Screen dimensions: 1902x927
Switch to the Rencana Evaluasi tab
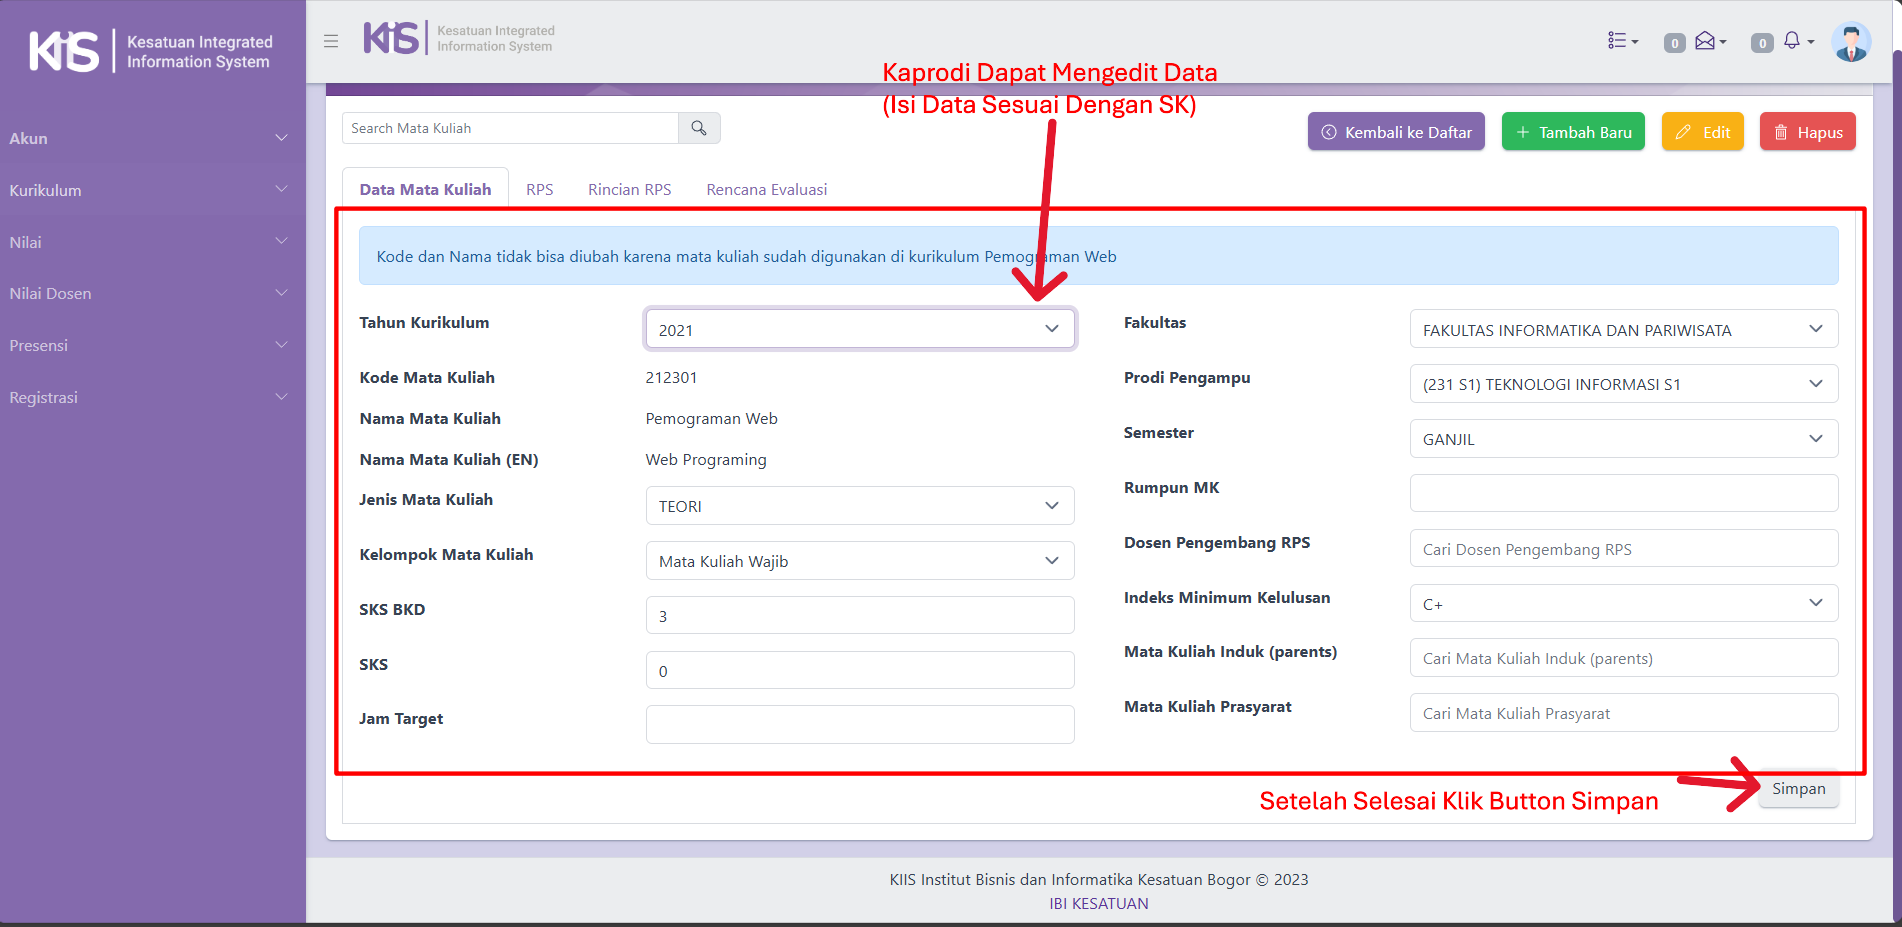point(766,189)
